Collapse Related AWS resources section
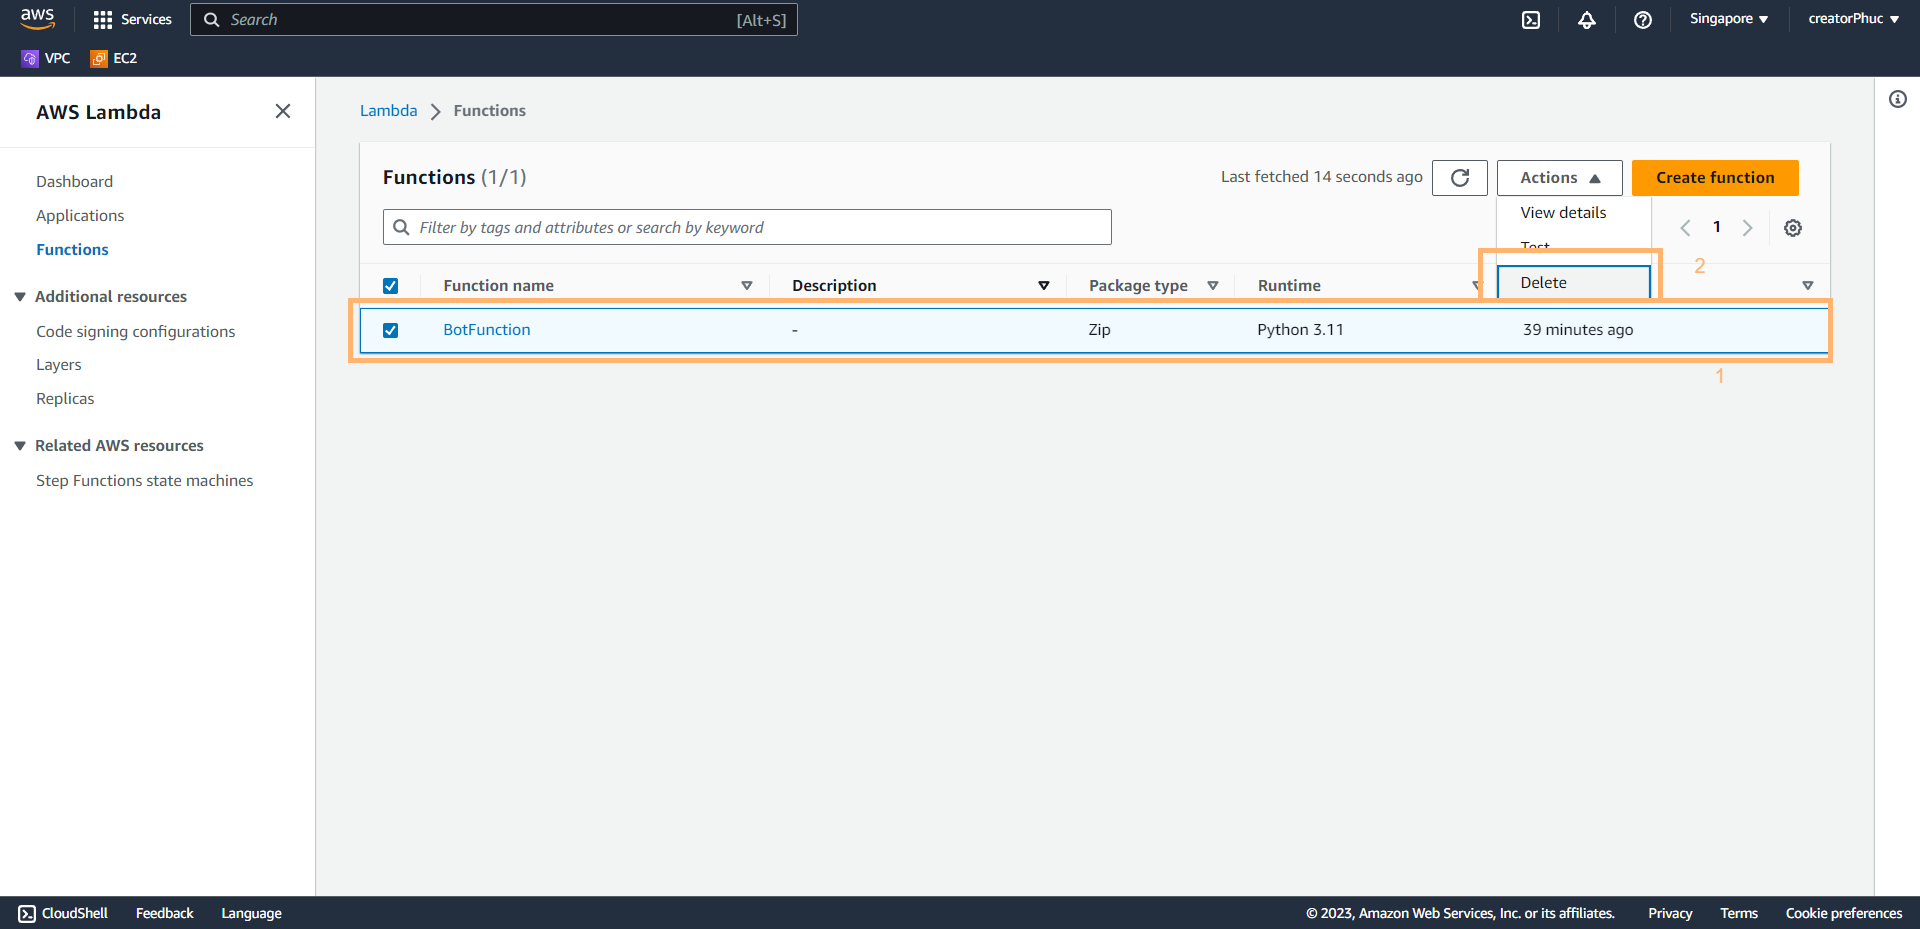 pyautogui.click(x=20, y=446)
